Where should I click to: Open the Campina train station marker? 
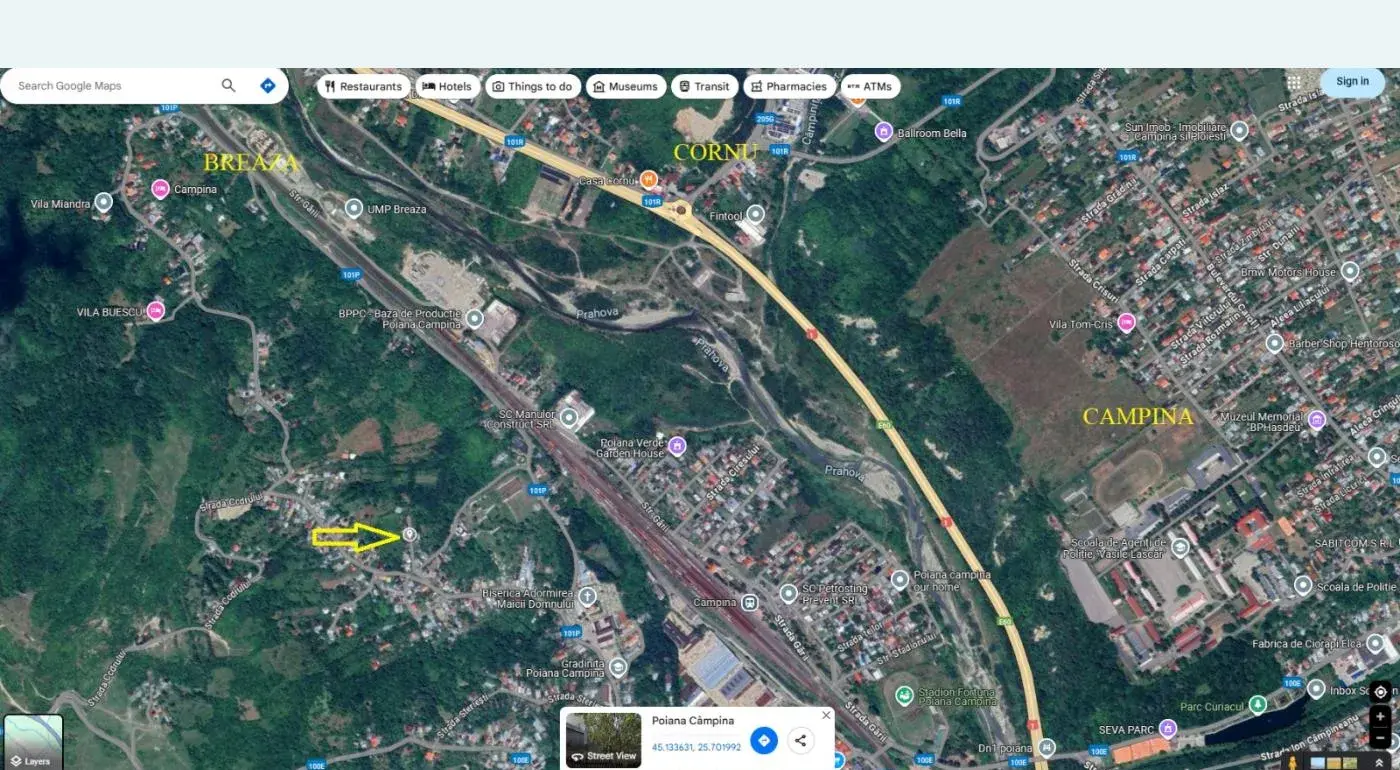coord(749,602)
